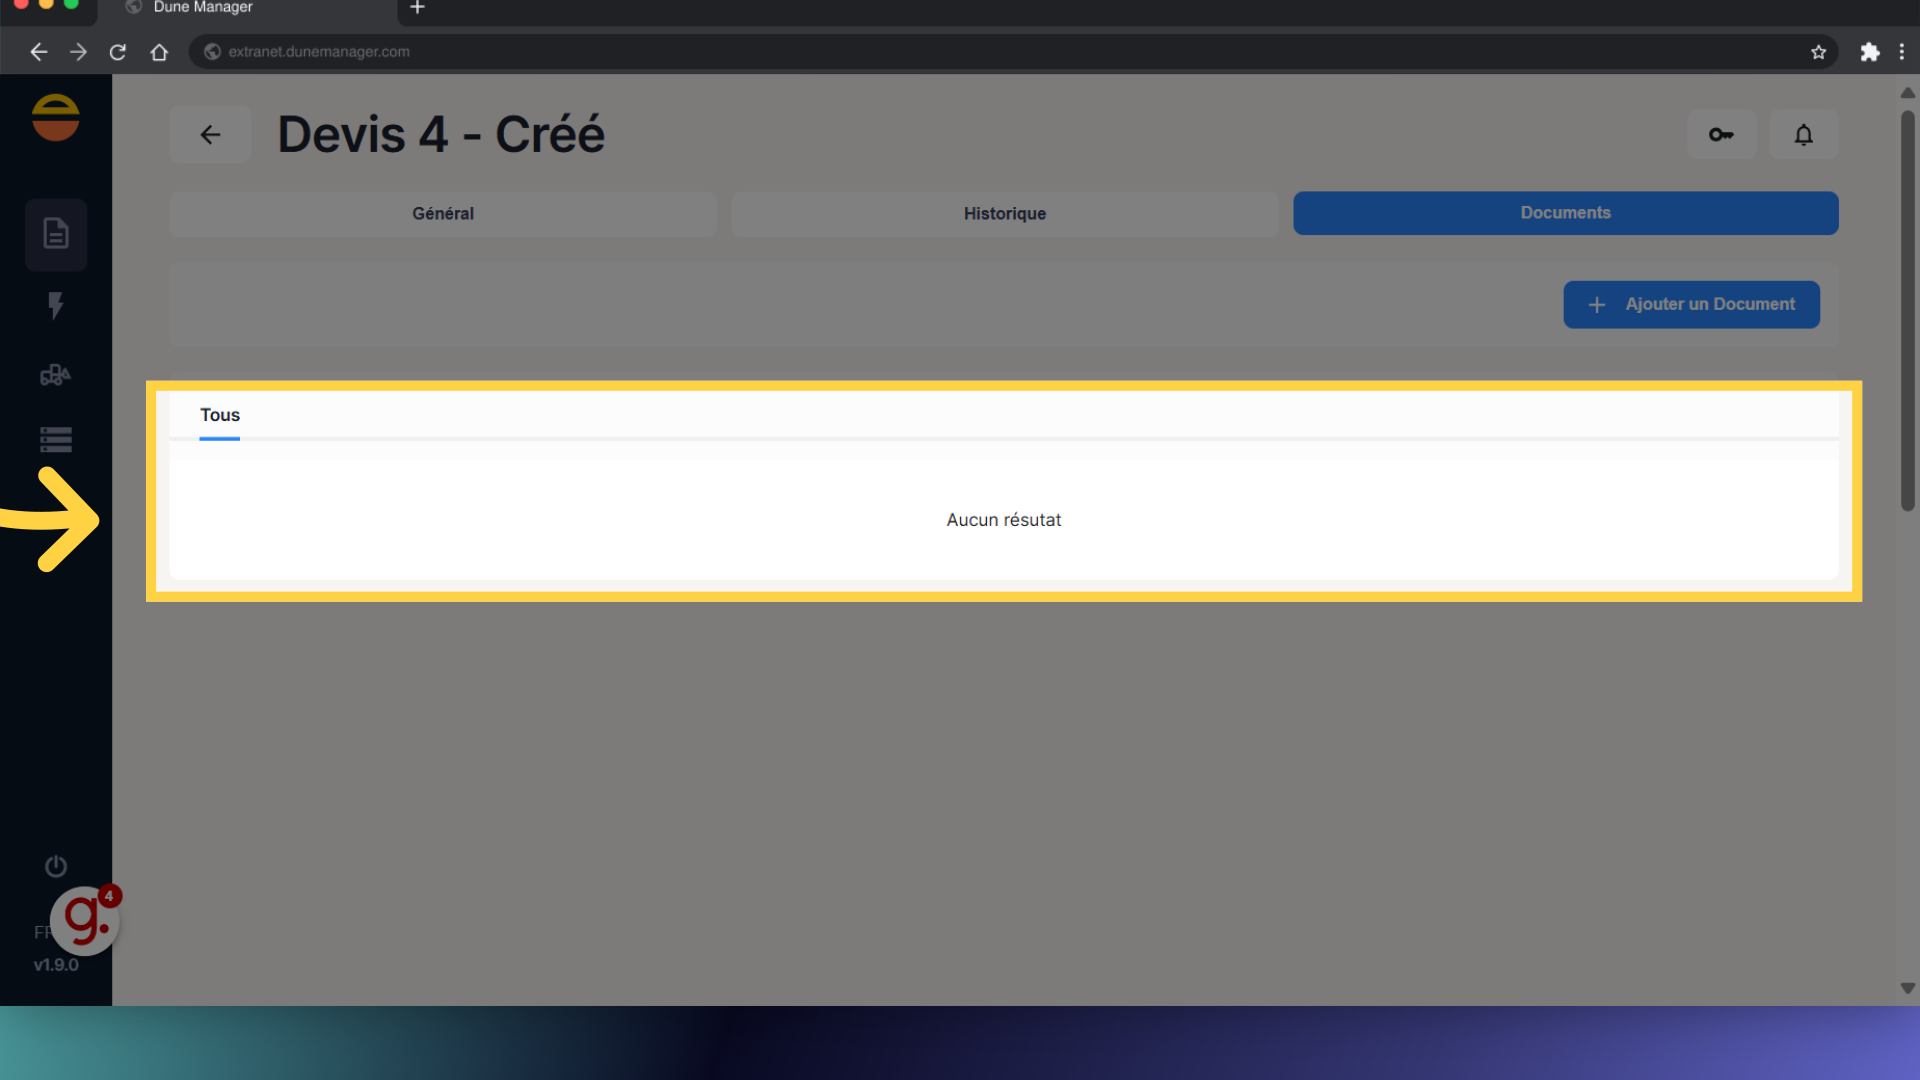Click the browser reload button

click(118, 52)
